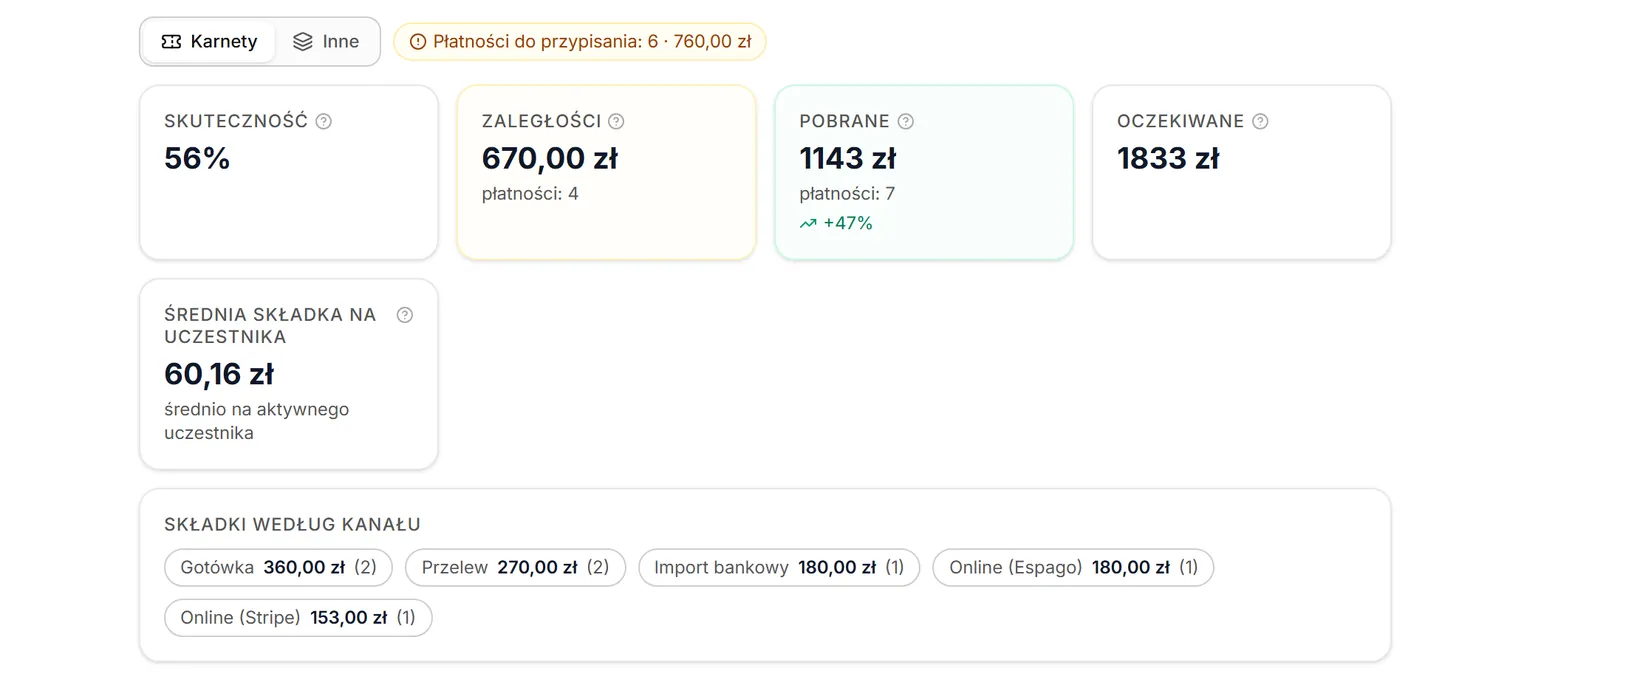Select the Gotówka 360,00 zł channel chip
This screenshot has width=1640, height=683.
click(x=278, y=567)
